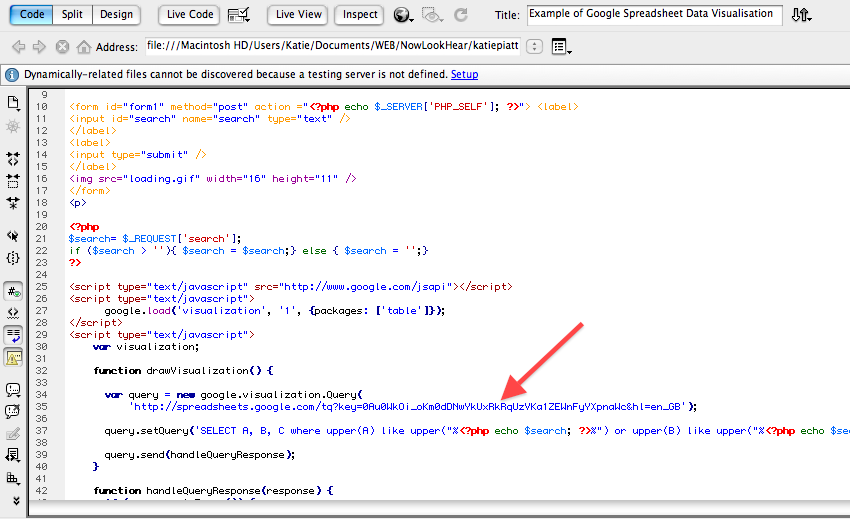Click the browser Back arrow icon
Viewport: 850px width, 519px height.
point(18,47)
